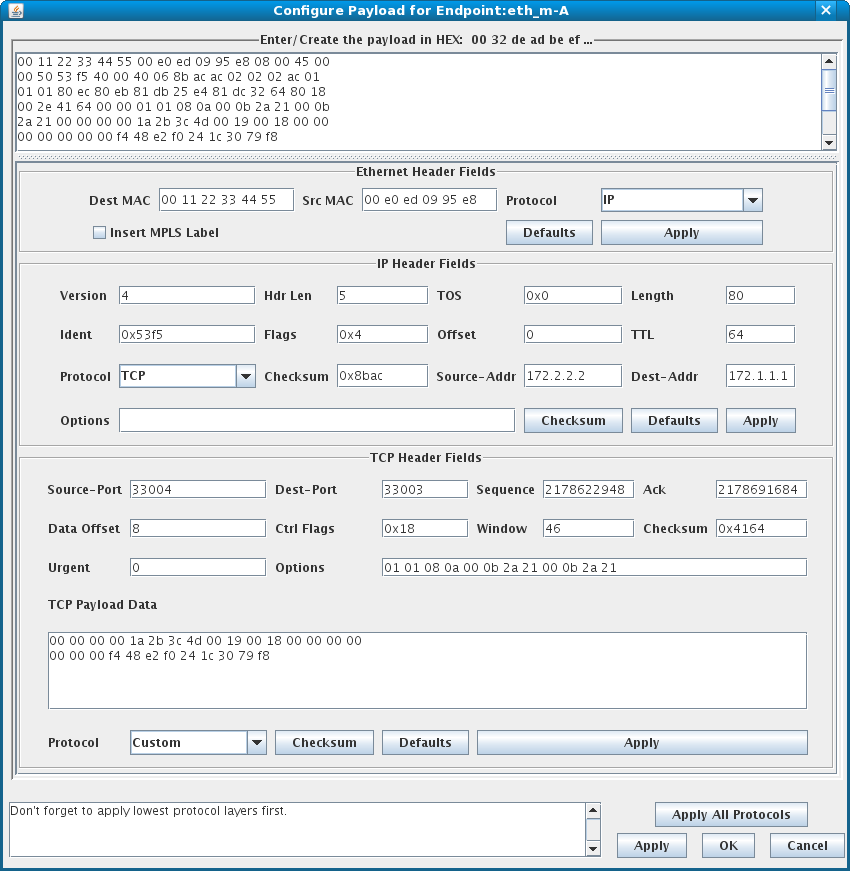The width and height of the screenshot is (850, 871).
Task: Click the message area scroll down arrow
Action: coord(593,848)
